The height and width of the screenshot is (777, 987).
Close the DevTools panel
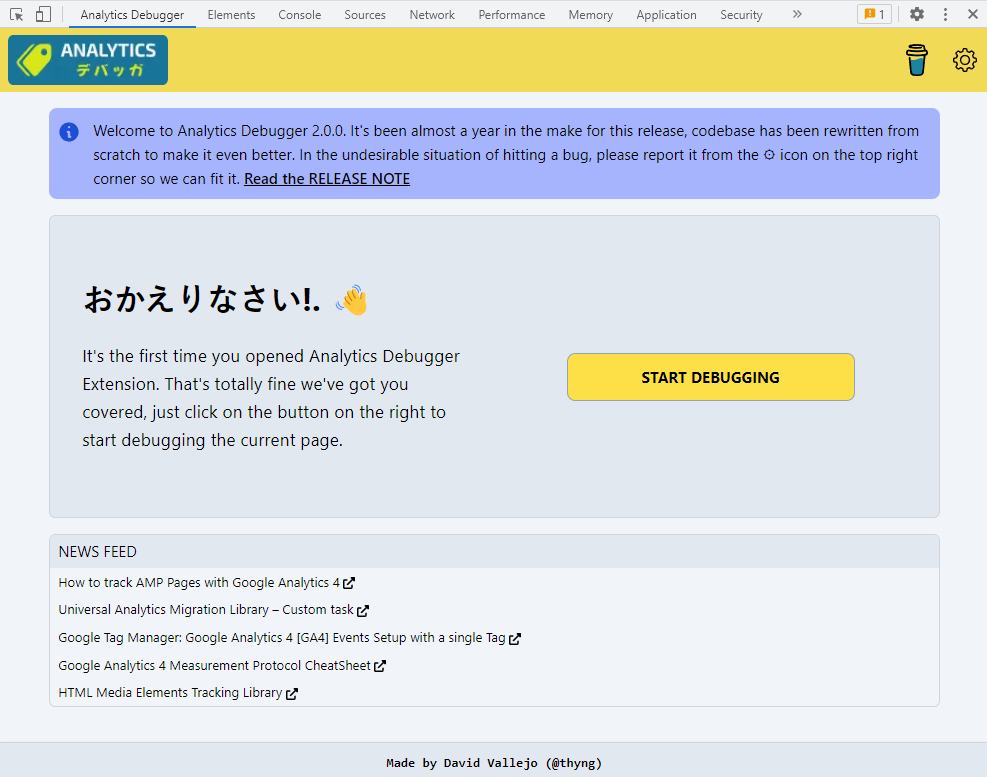tap(972, 14)
